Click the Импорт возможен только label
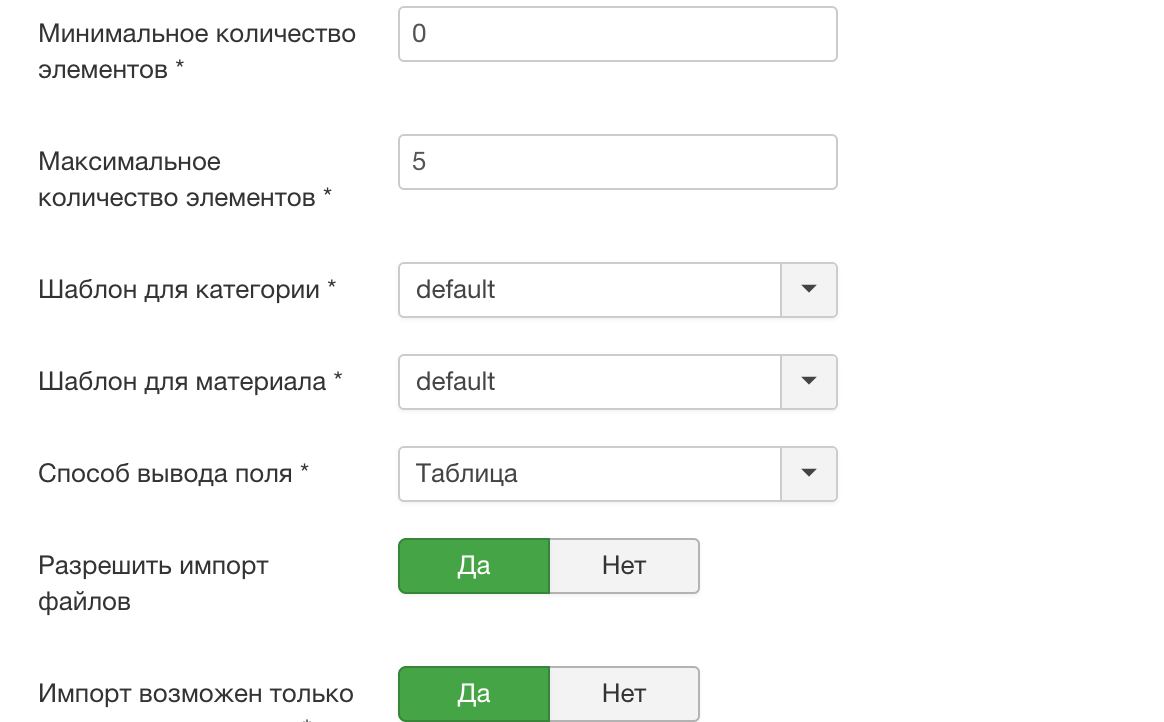Viewport: 1164px width, 722px height. pyautogui.click(x=195, y=694)
